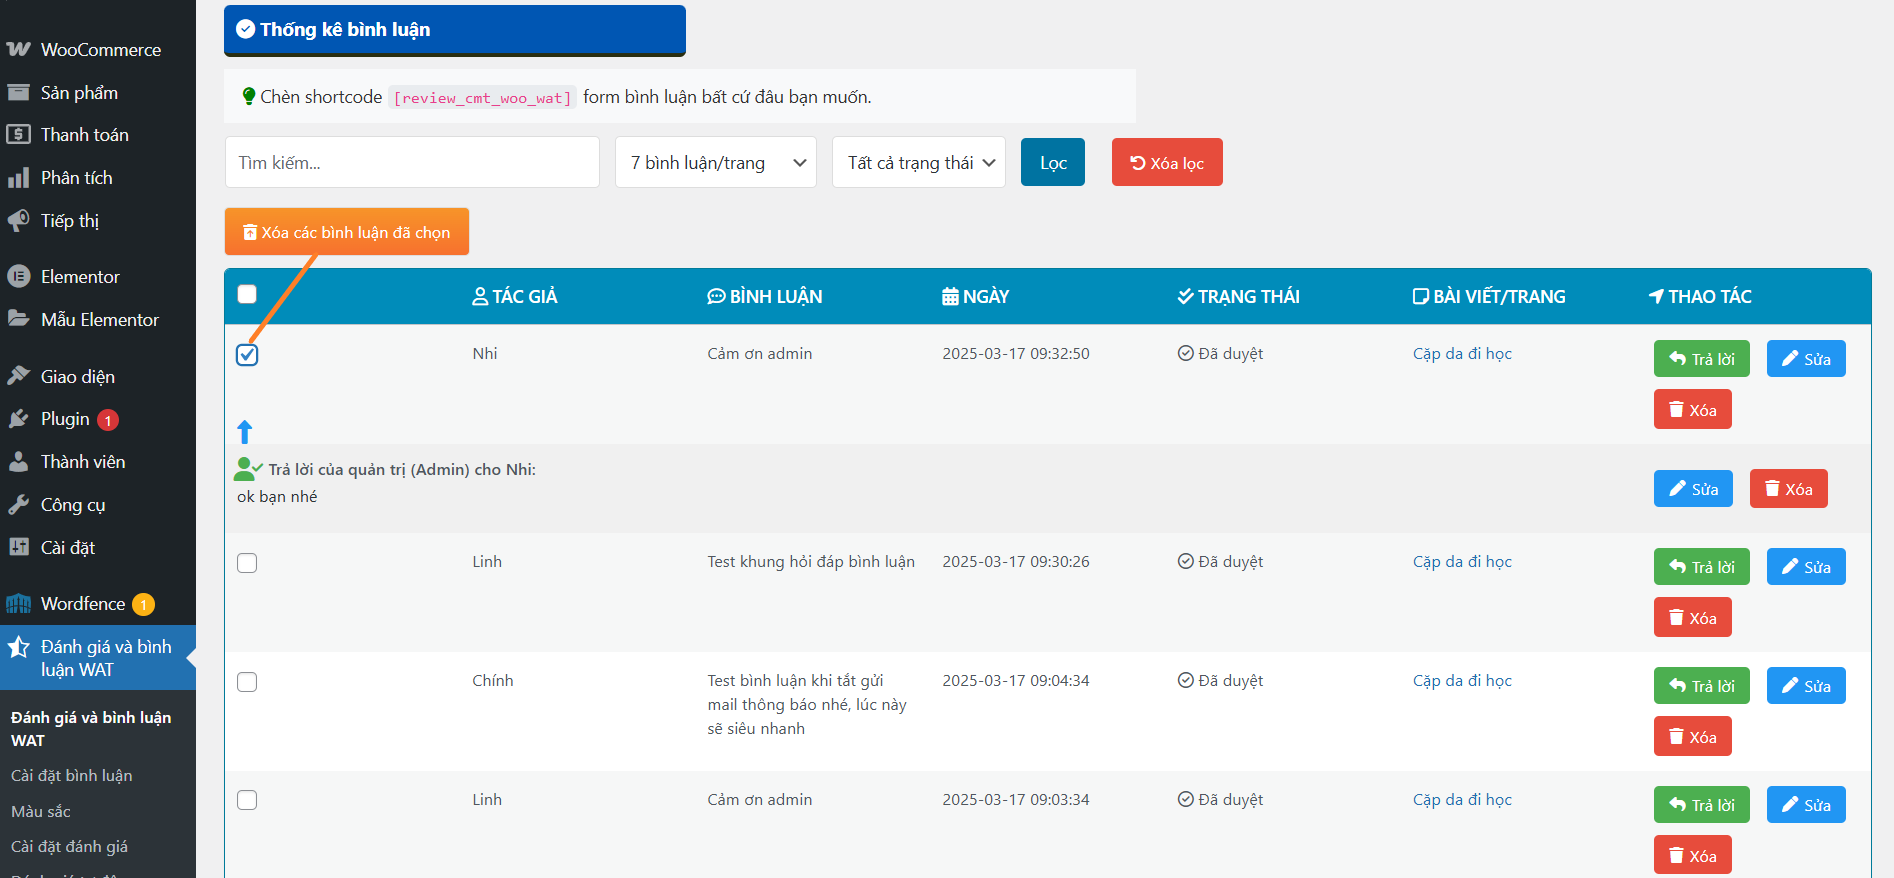Open the Màu sắc submenu item
The image size is (1894, 878).
[x=41, y=811]
